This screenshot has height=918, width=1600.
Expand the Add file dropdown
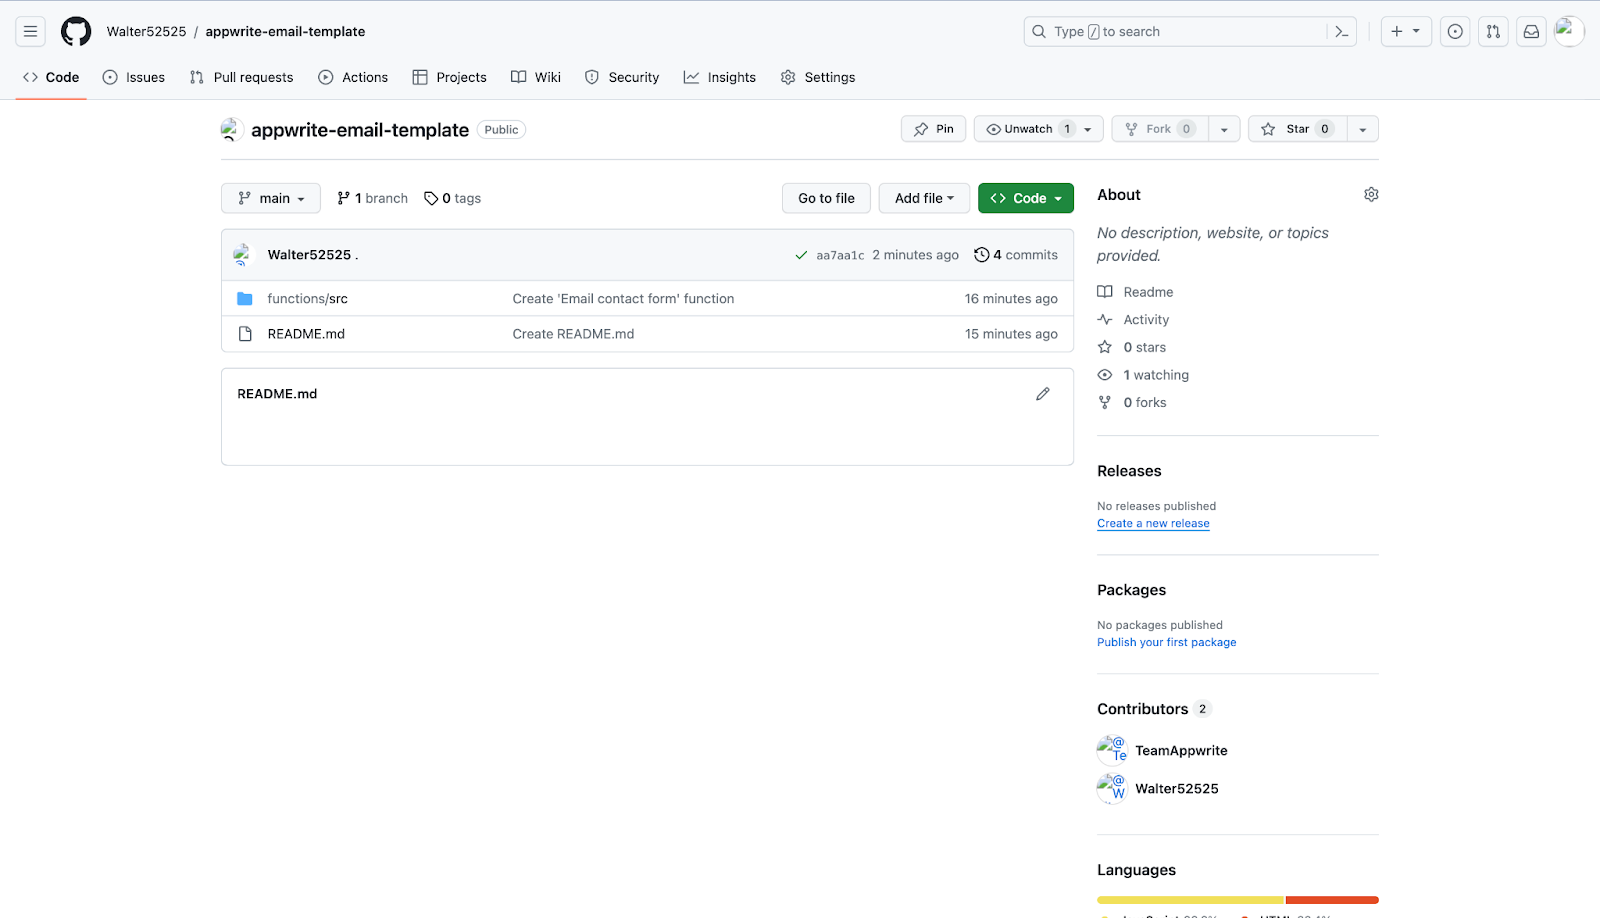point(924,198)
